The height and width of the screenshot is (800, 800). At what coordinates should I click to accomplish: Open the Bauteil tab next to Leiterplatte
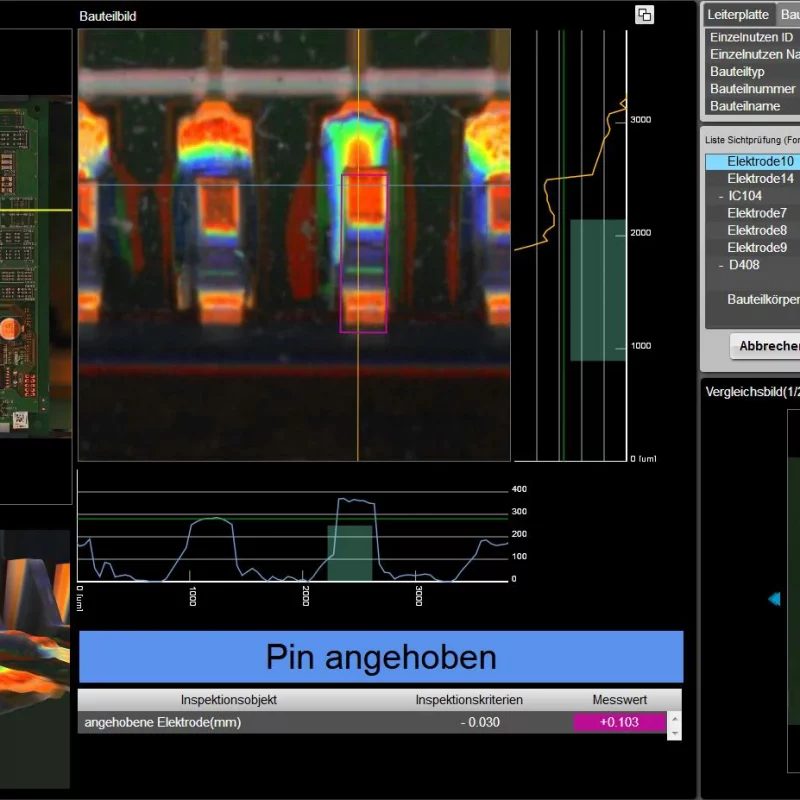[789, 15]
